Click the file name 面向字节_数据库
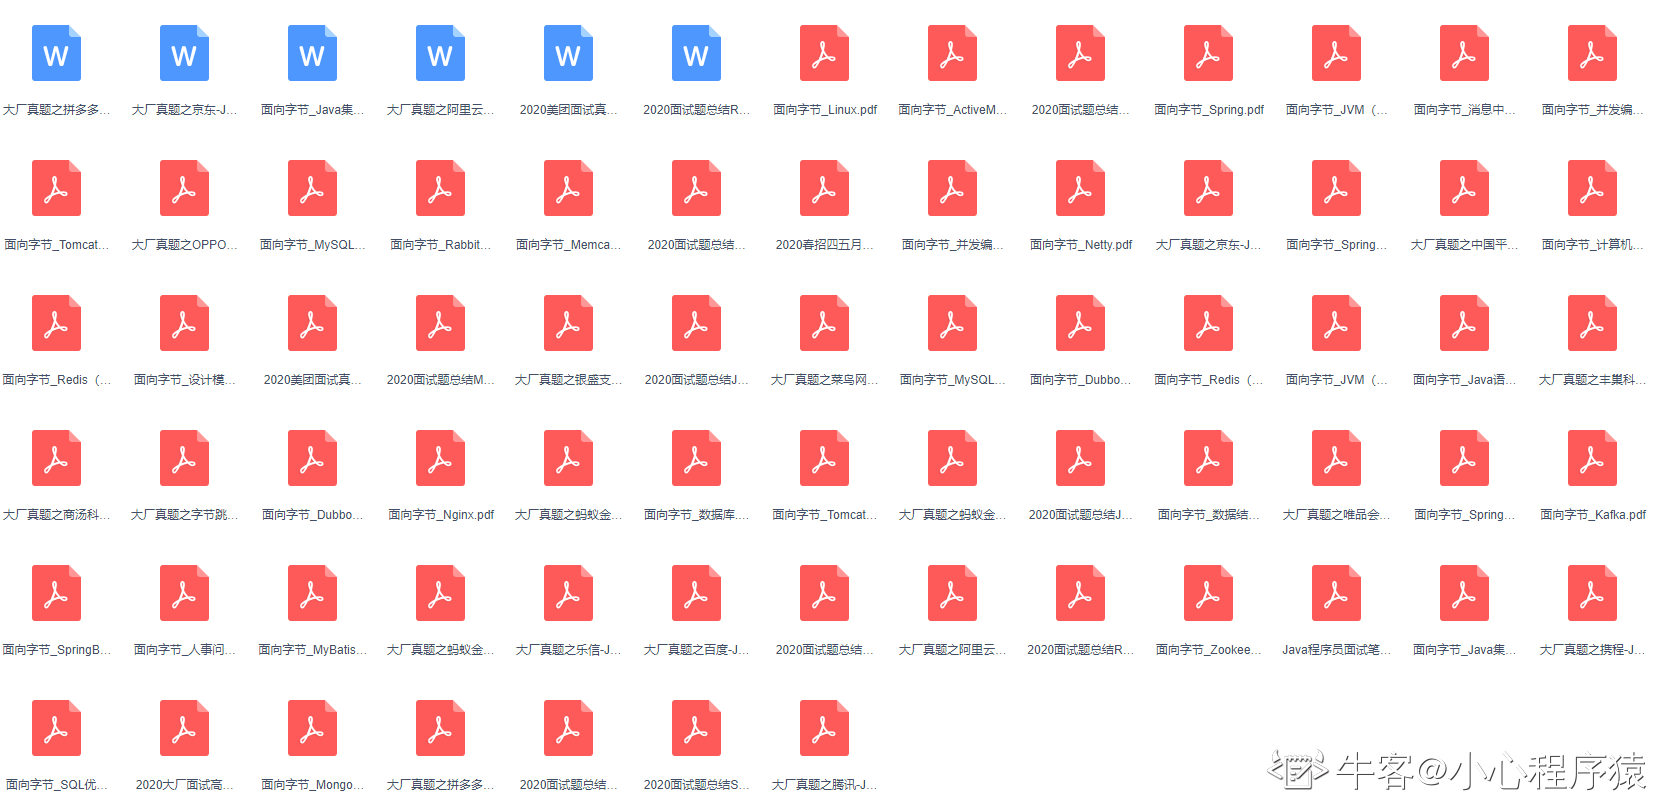This screenshot has width=1656, height=800. (x=696, y=515)
